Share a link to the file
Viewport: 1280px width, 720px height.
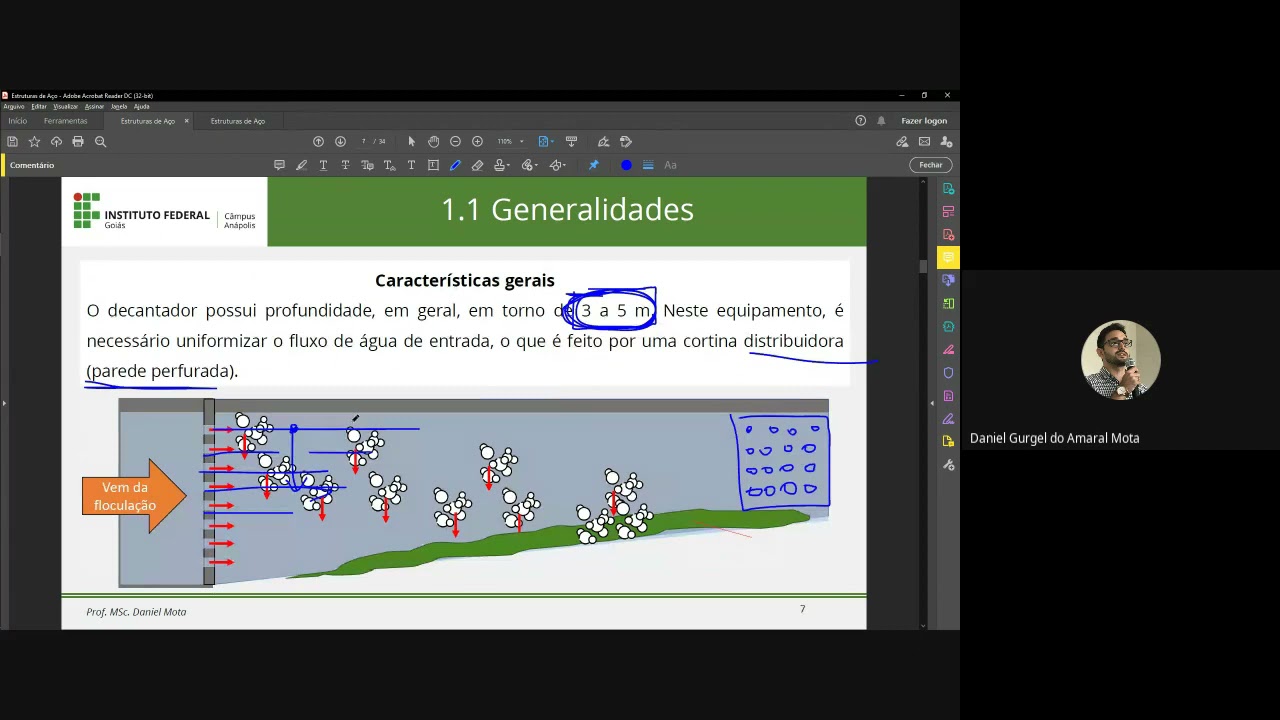click(x=902, y=141)
